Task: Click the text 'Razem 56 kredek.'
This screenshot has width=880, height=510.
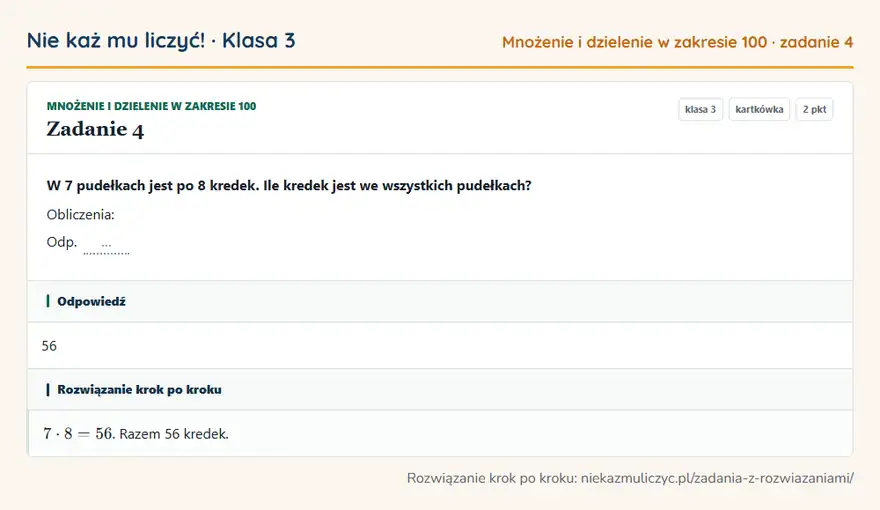Action: (x=174, y=434)
